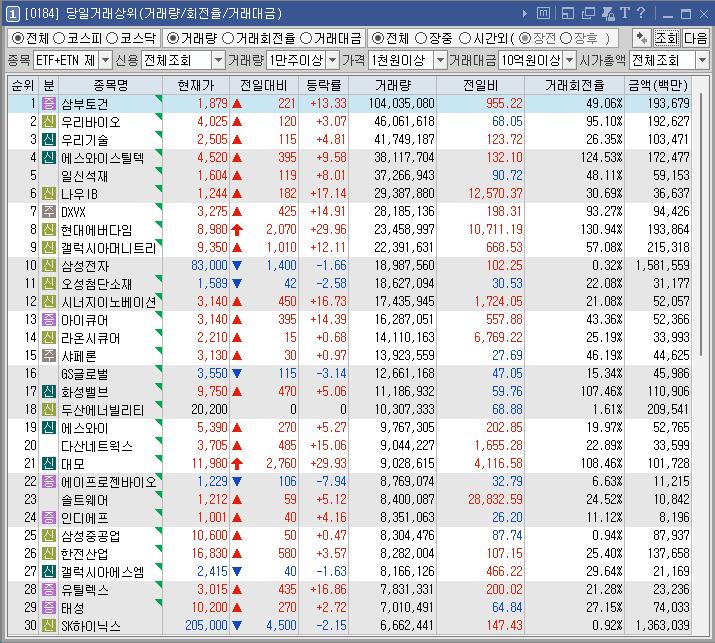Image resolution: width=715 pixels, height=643 pixels.
Task: Click the T font size icon
Action: point(625,13)
